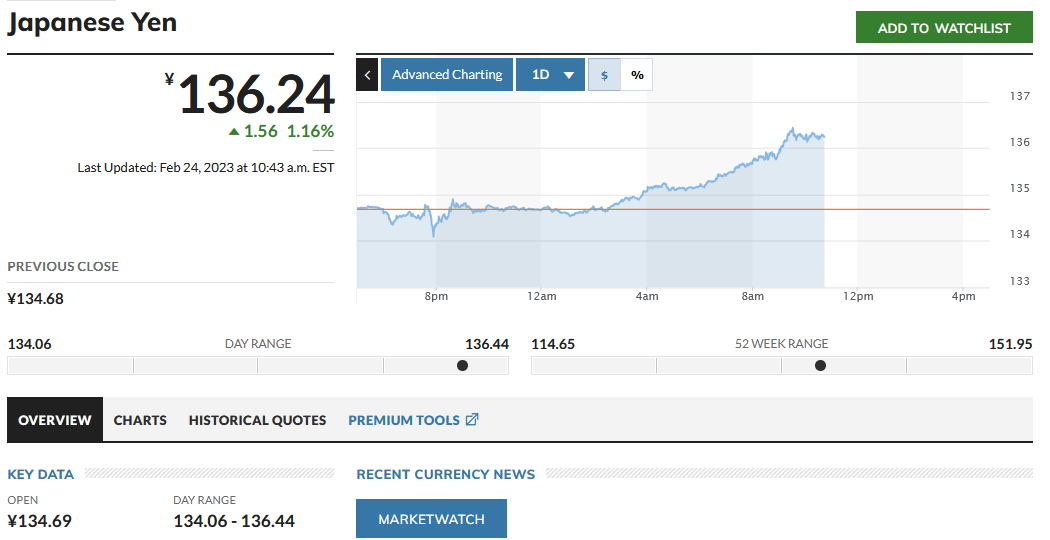Go to Historical Quotes tab
The width and height of the screenshot is (1050, 540).
tap(257, 420)
